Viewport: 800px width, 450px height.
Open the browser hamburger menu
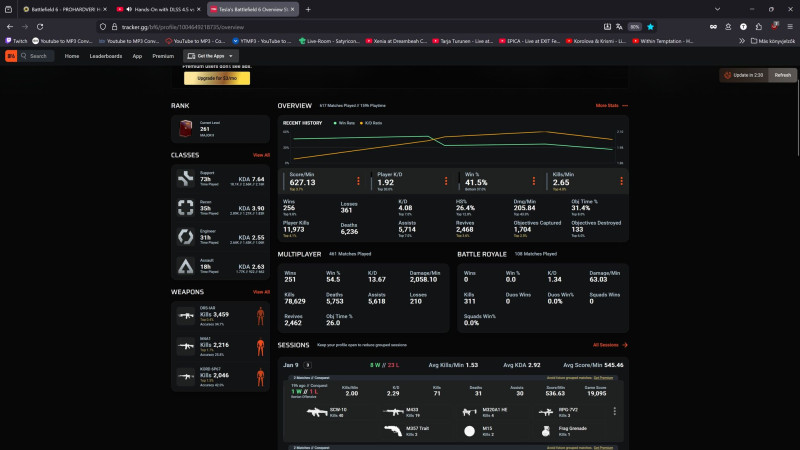tap(790, 27)
